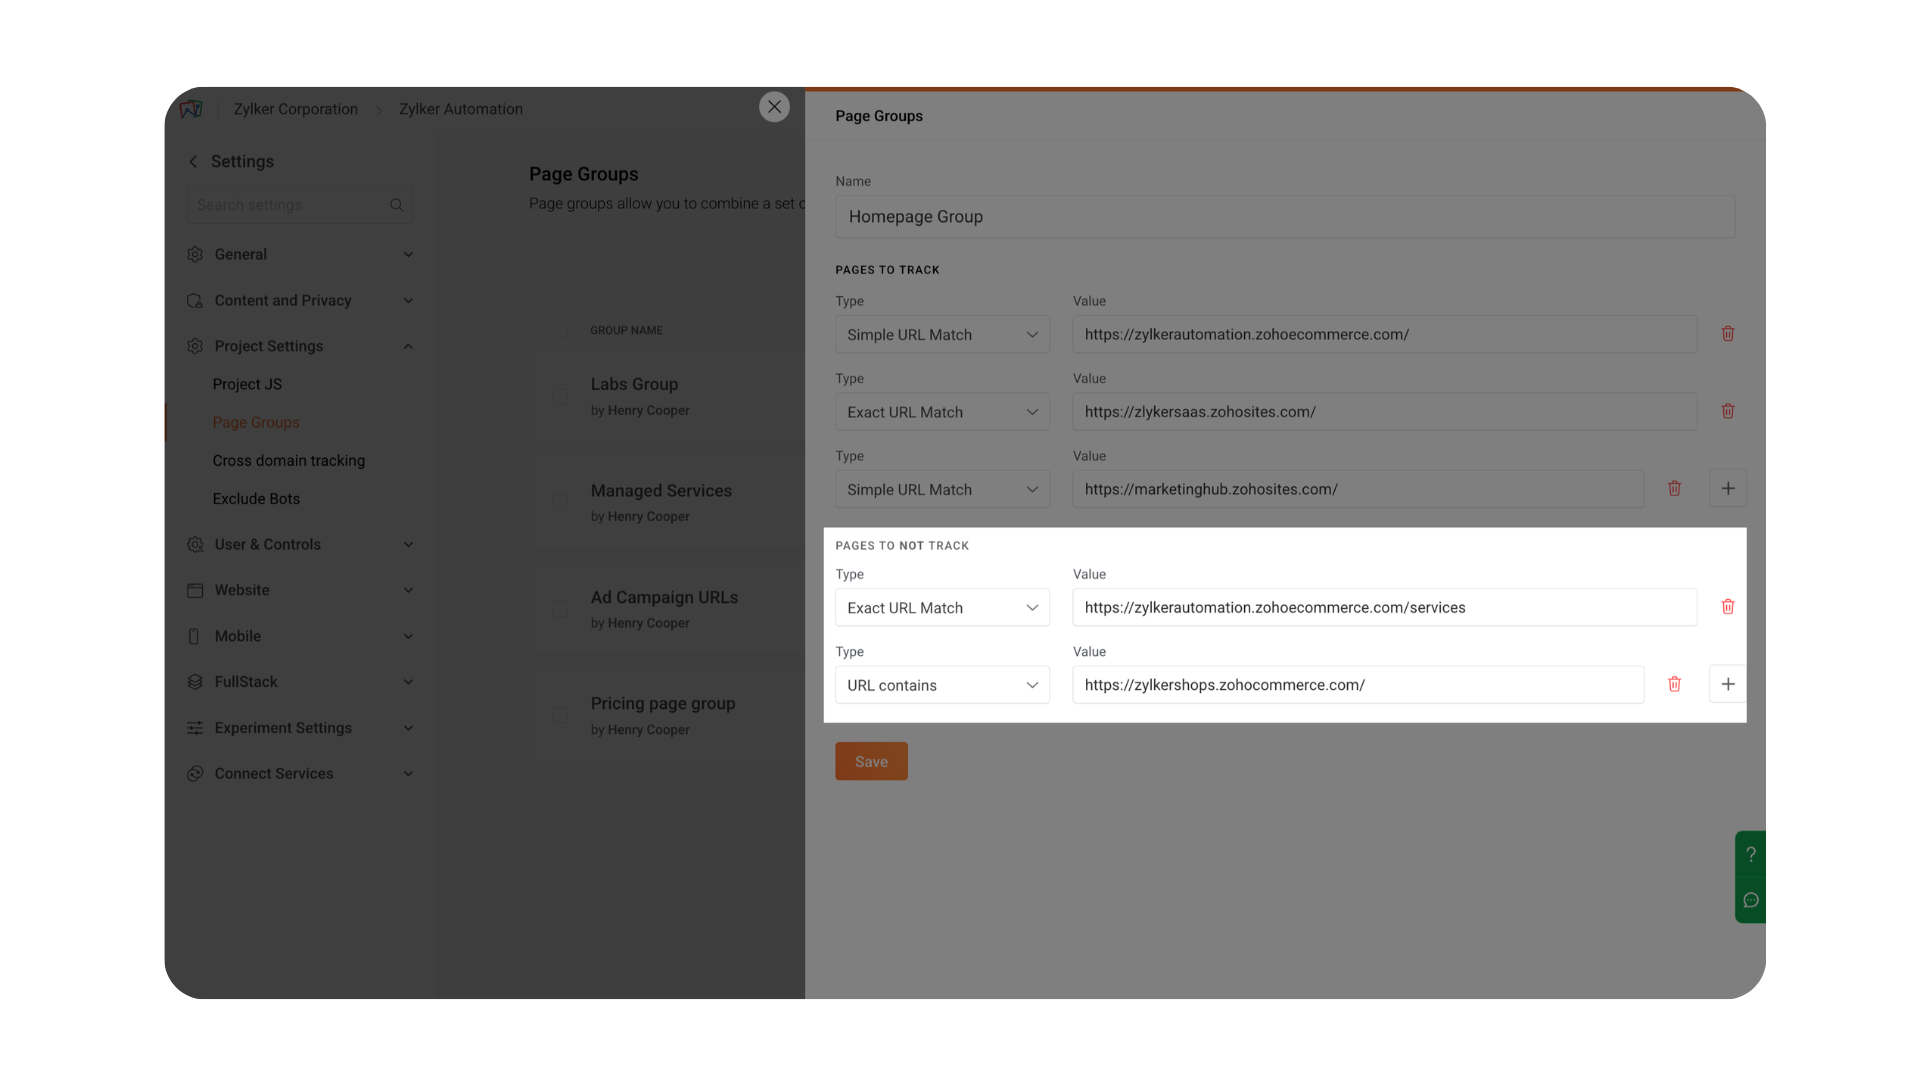Image resolution: width=1920 pixels, height=1080 pixels.
Task: Click the search magnifier in settings search
Action: click(x=396, y=205)
